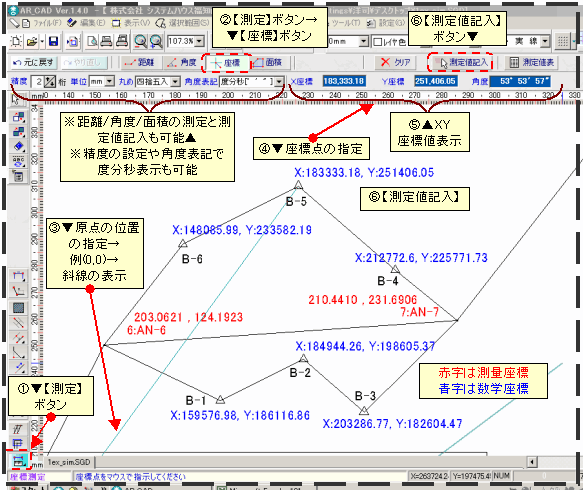
Task: Open the line width mm dropdown
Action: [364, 41]
